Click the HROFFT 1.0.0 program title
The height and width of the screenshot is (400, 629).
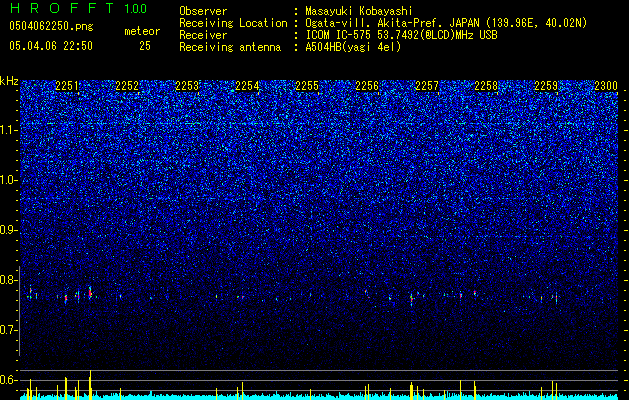[79, 8]
